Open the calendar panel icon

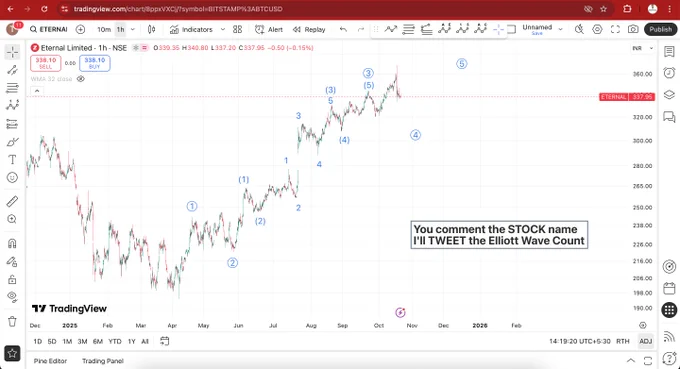coord(669,288)
